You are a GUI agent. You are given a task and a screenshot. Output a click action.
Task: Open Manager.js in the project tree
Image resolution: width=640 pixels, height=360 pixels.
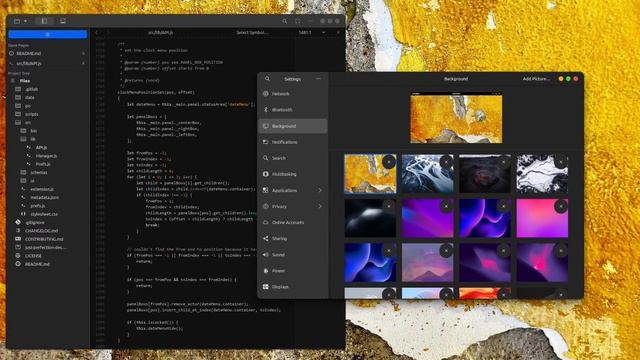pyautogui.click(x=47, y=156)
